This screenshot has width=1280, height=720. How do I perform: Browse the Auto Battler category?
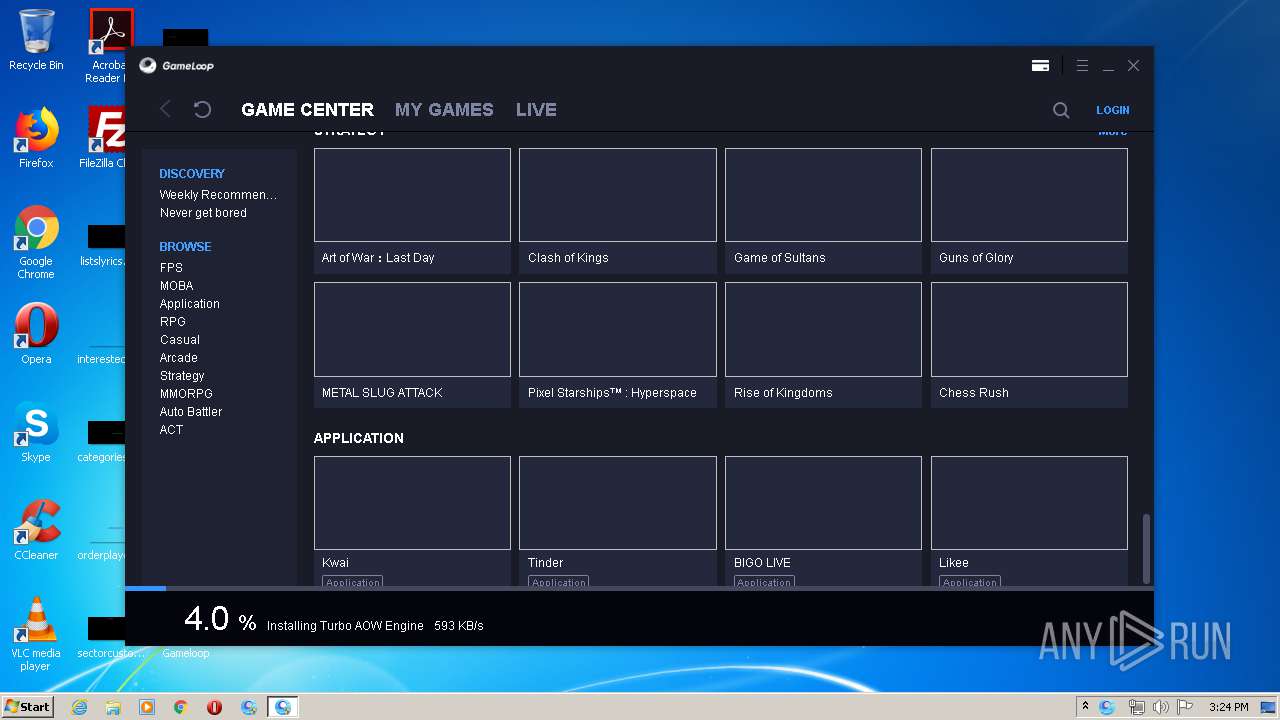click(191, 412)
